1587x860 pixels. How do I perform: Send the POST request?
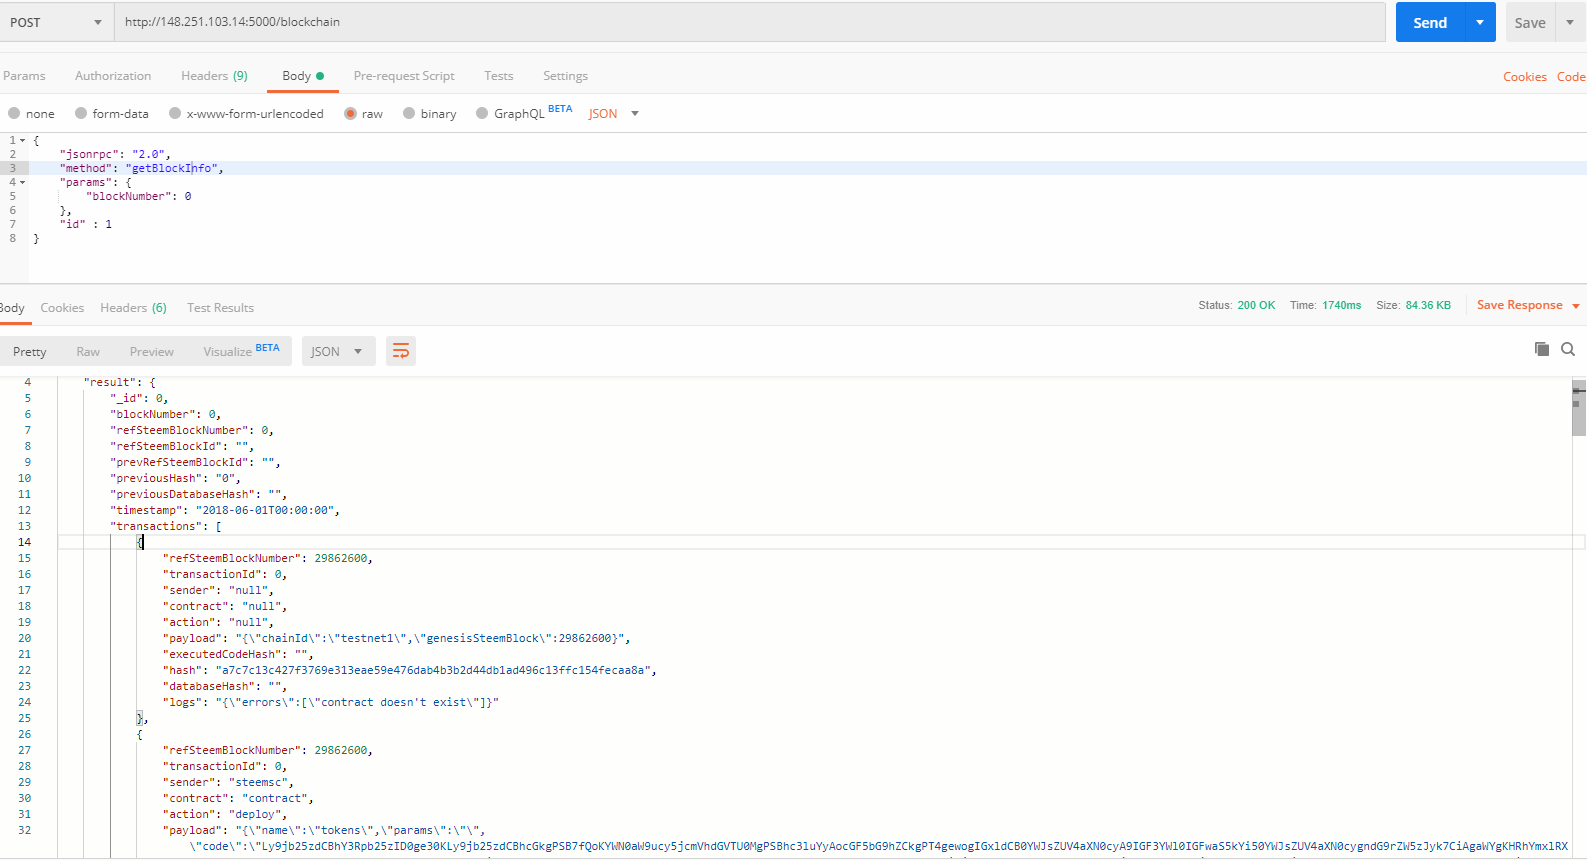pyautogui.click(x=1430, y=22)
